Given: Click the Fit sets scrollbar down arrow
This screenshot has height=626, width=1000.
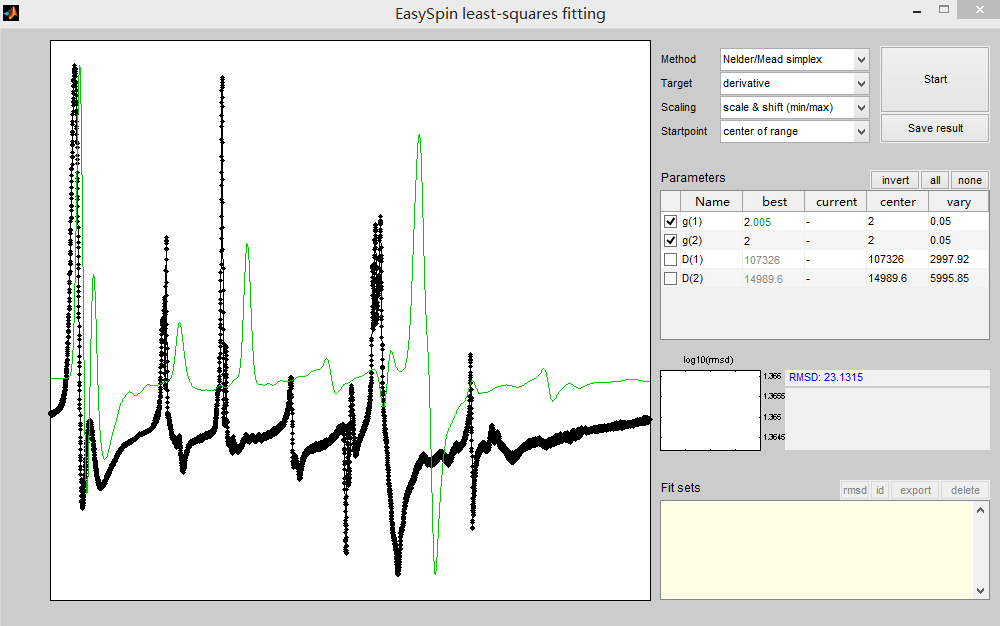Looking at the screenshot, I should (x=981, y=591).
